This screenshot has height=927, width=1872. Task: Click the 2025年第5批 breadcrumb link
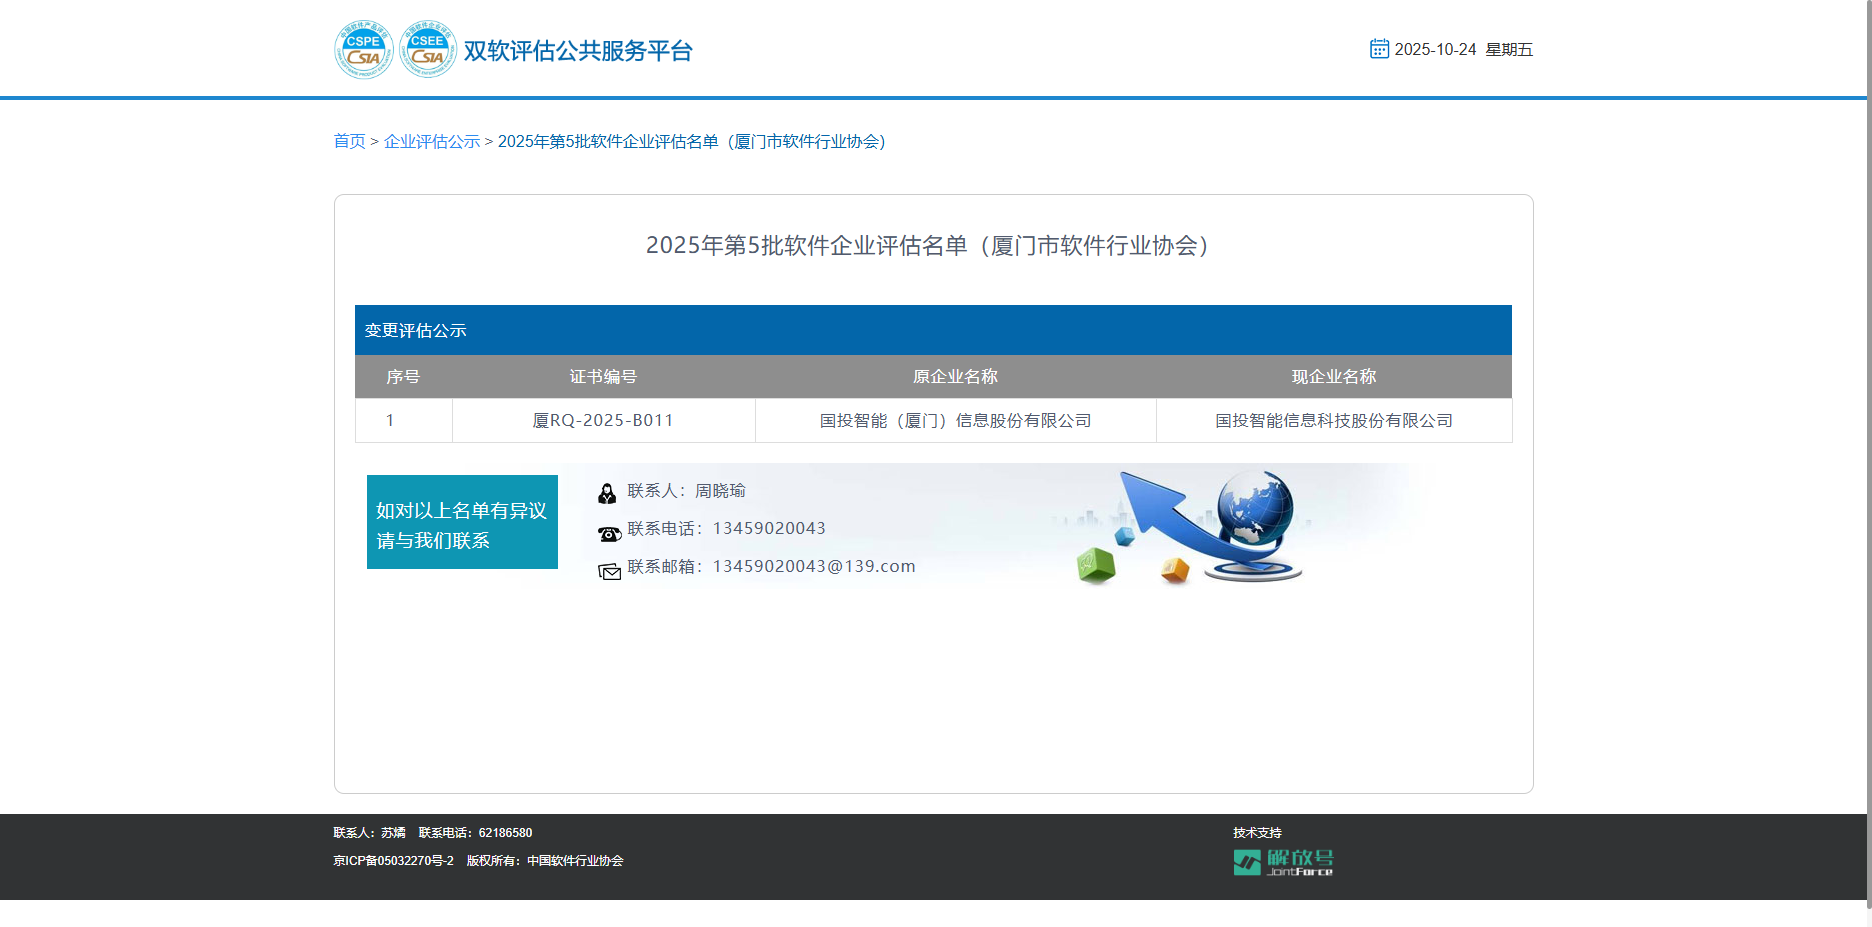(x=691, y=142)
